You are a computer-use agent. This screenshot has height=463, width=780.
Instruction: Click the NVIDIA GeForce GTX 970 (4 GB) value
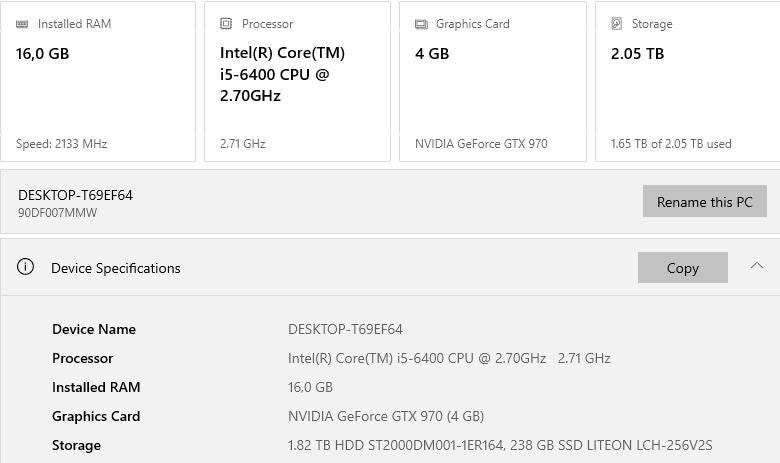tap(386, 416)
